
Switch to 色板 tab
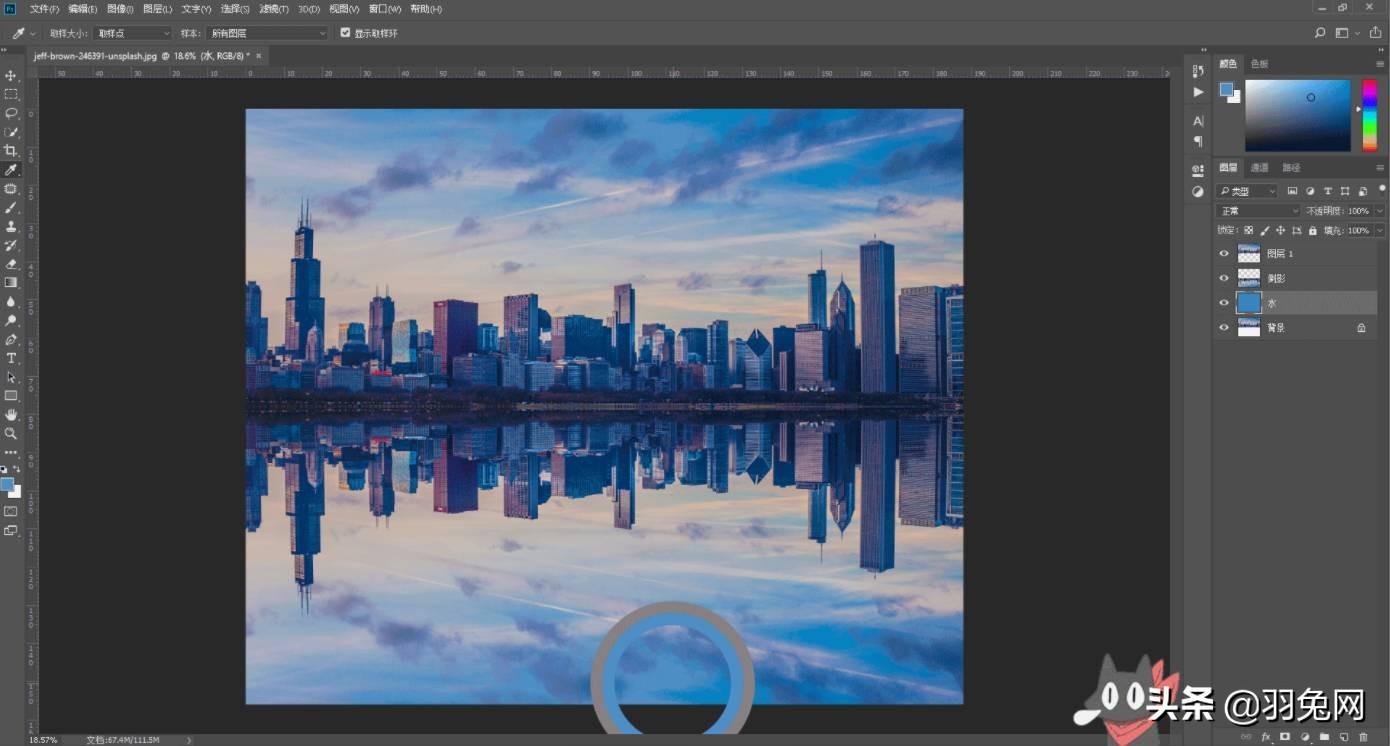[1260, 63]
